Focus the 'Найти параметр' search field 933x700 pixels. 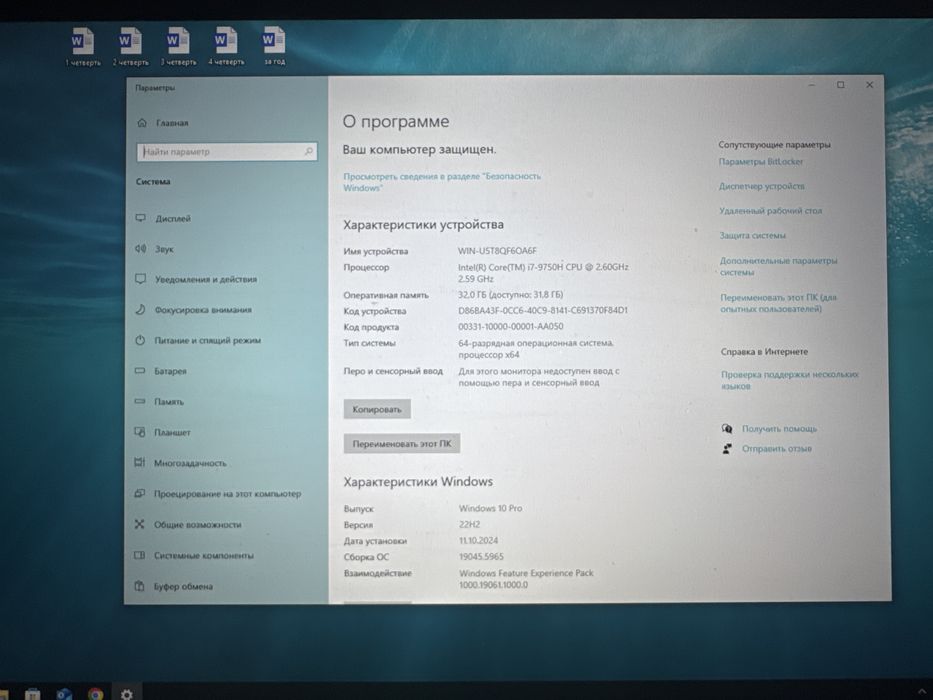tap(227, 151)
